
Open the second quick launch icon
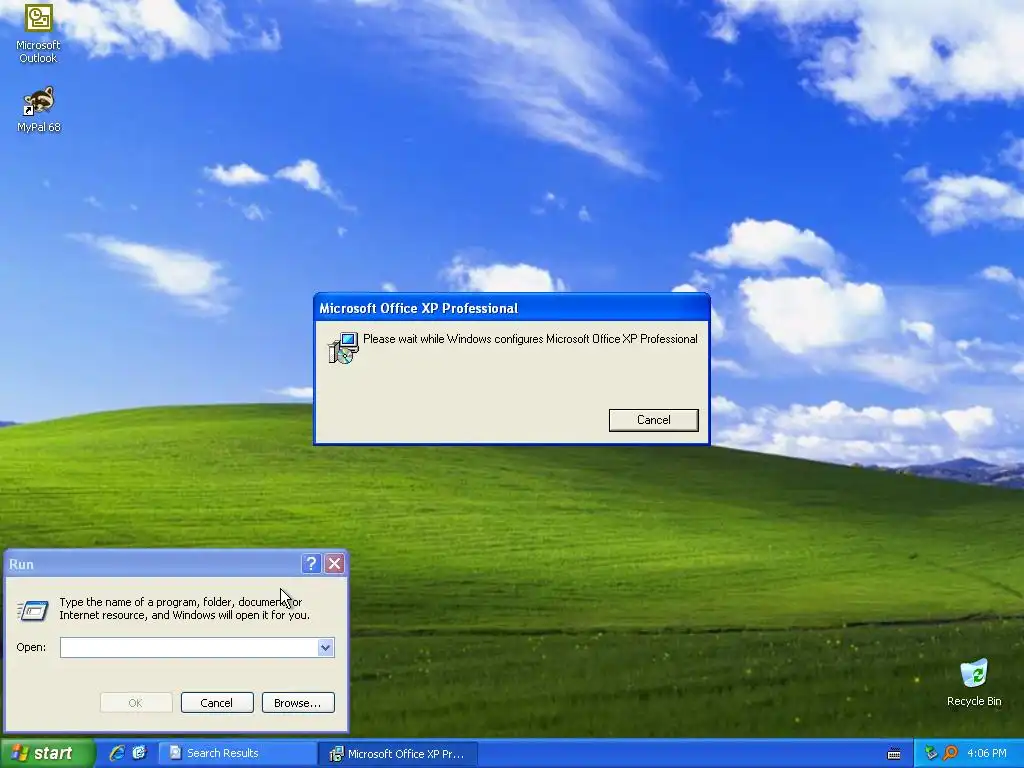click(139, 753)
